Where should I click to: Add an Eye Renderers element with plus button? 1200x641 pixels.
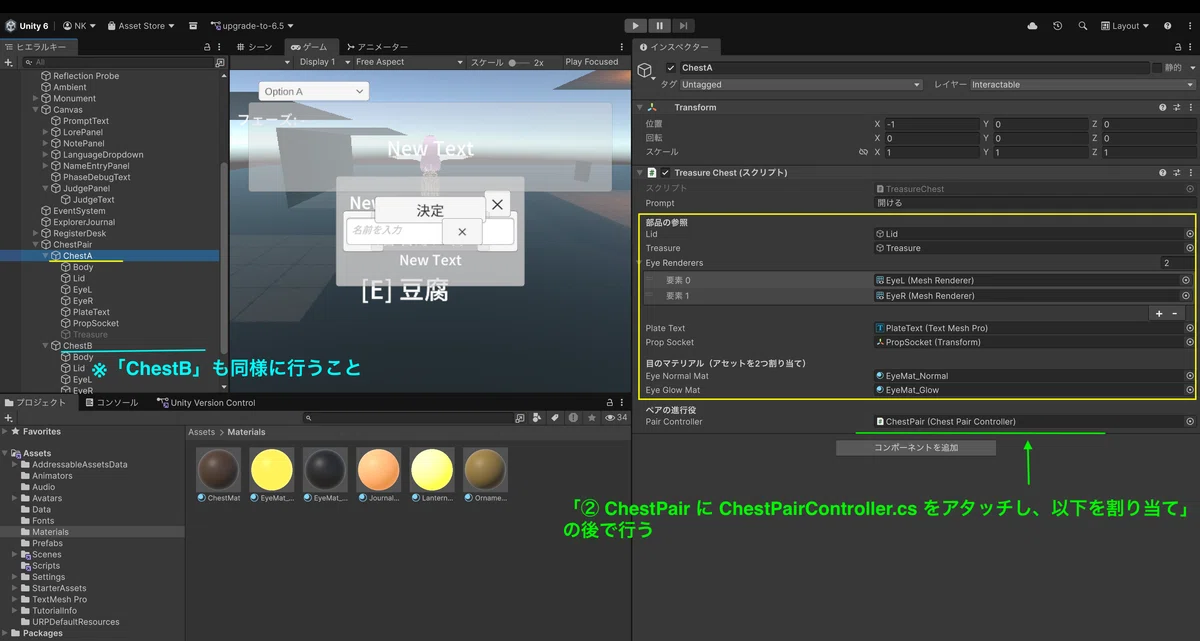pyautogui.click(x=1159, y=313)
